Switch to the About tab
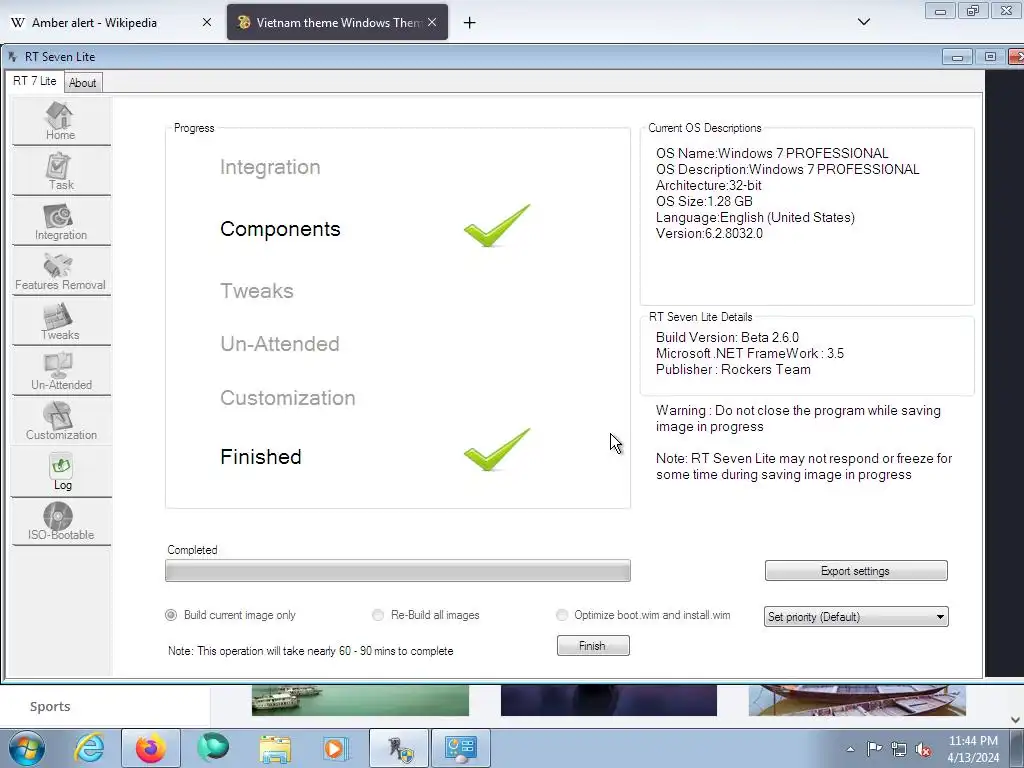Image resolution: width=1024 pixels, height=768 pixels. click(82, 83)
